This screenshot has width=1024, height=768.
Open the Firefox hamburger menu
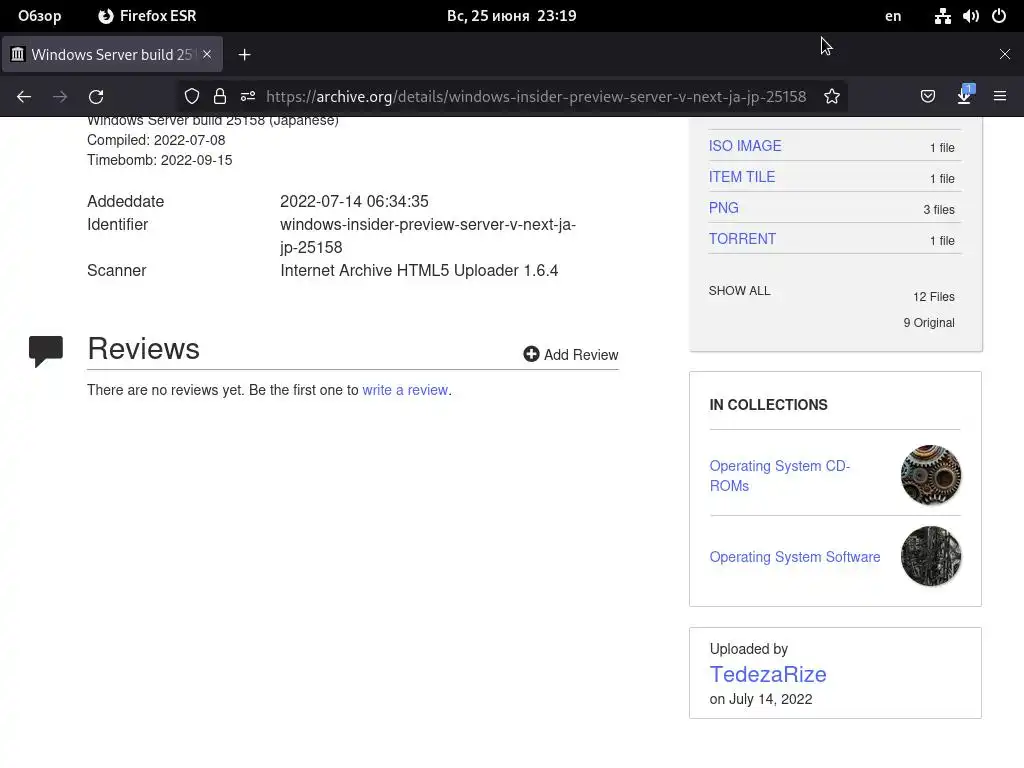pyautogui.click(x=1000, y=96)
